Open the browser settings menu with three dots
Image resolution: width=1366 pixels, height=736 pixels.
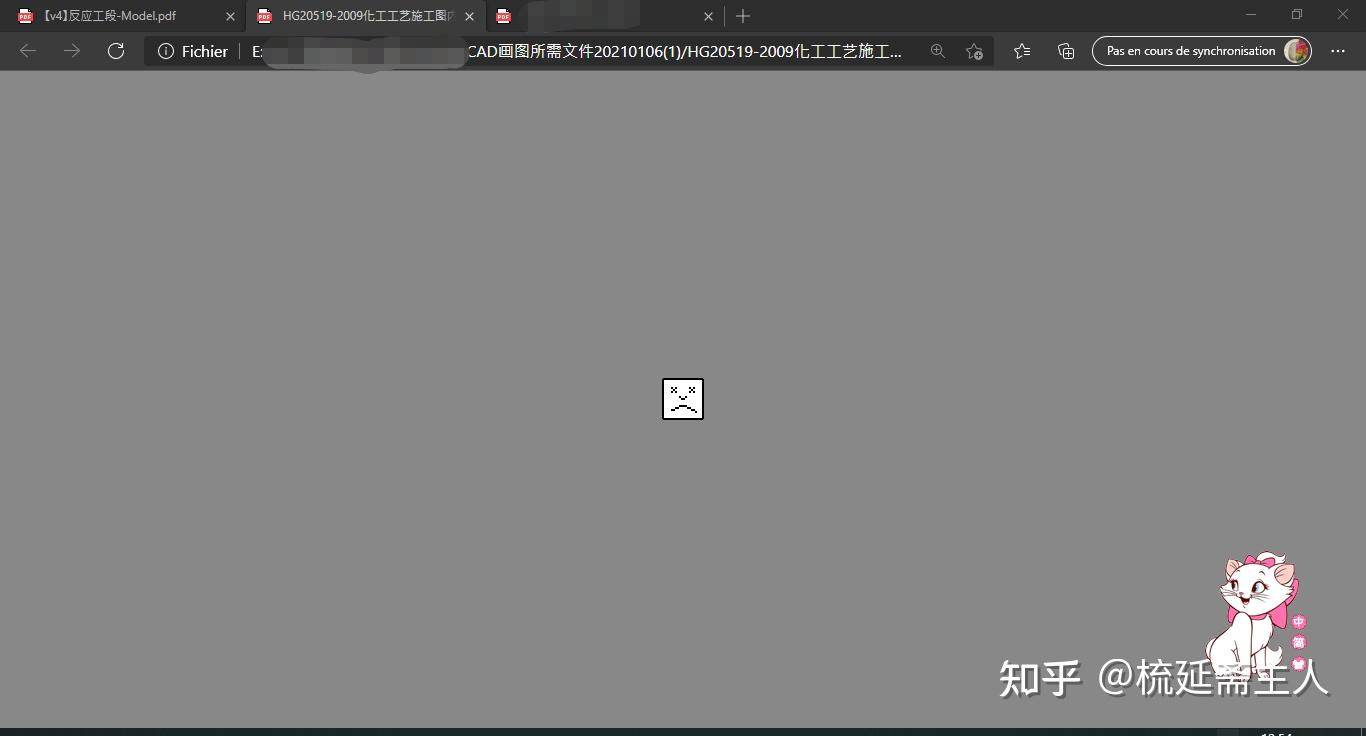[x=1338, y=51]
